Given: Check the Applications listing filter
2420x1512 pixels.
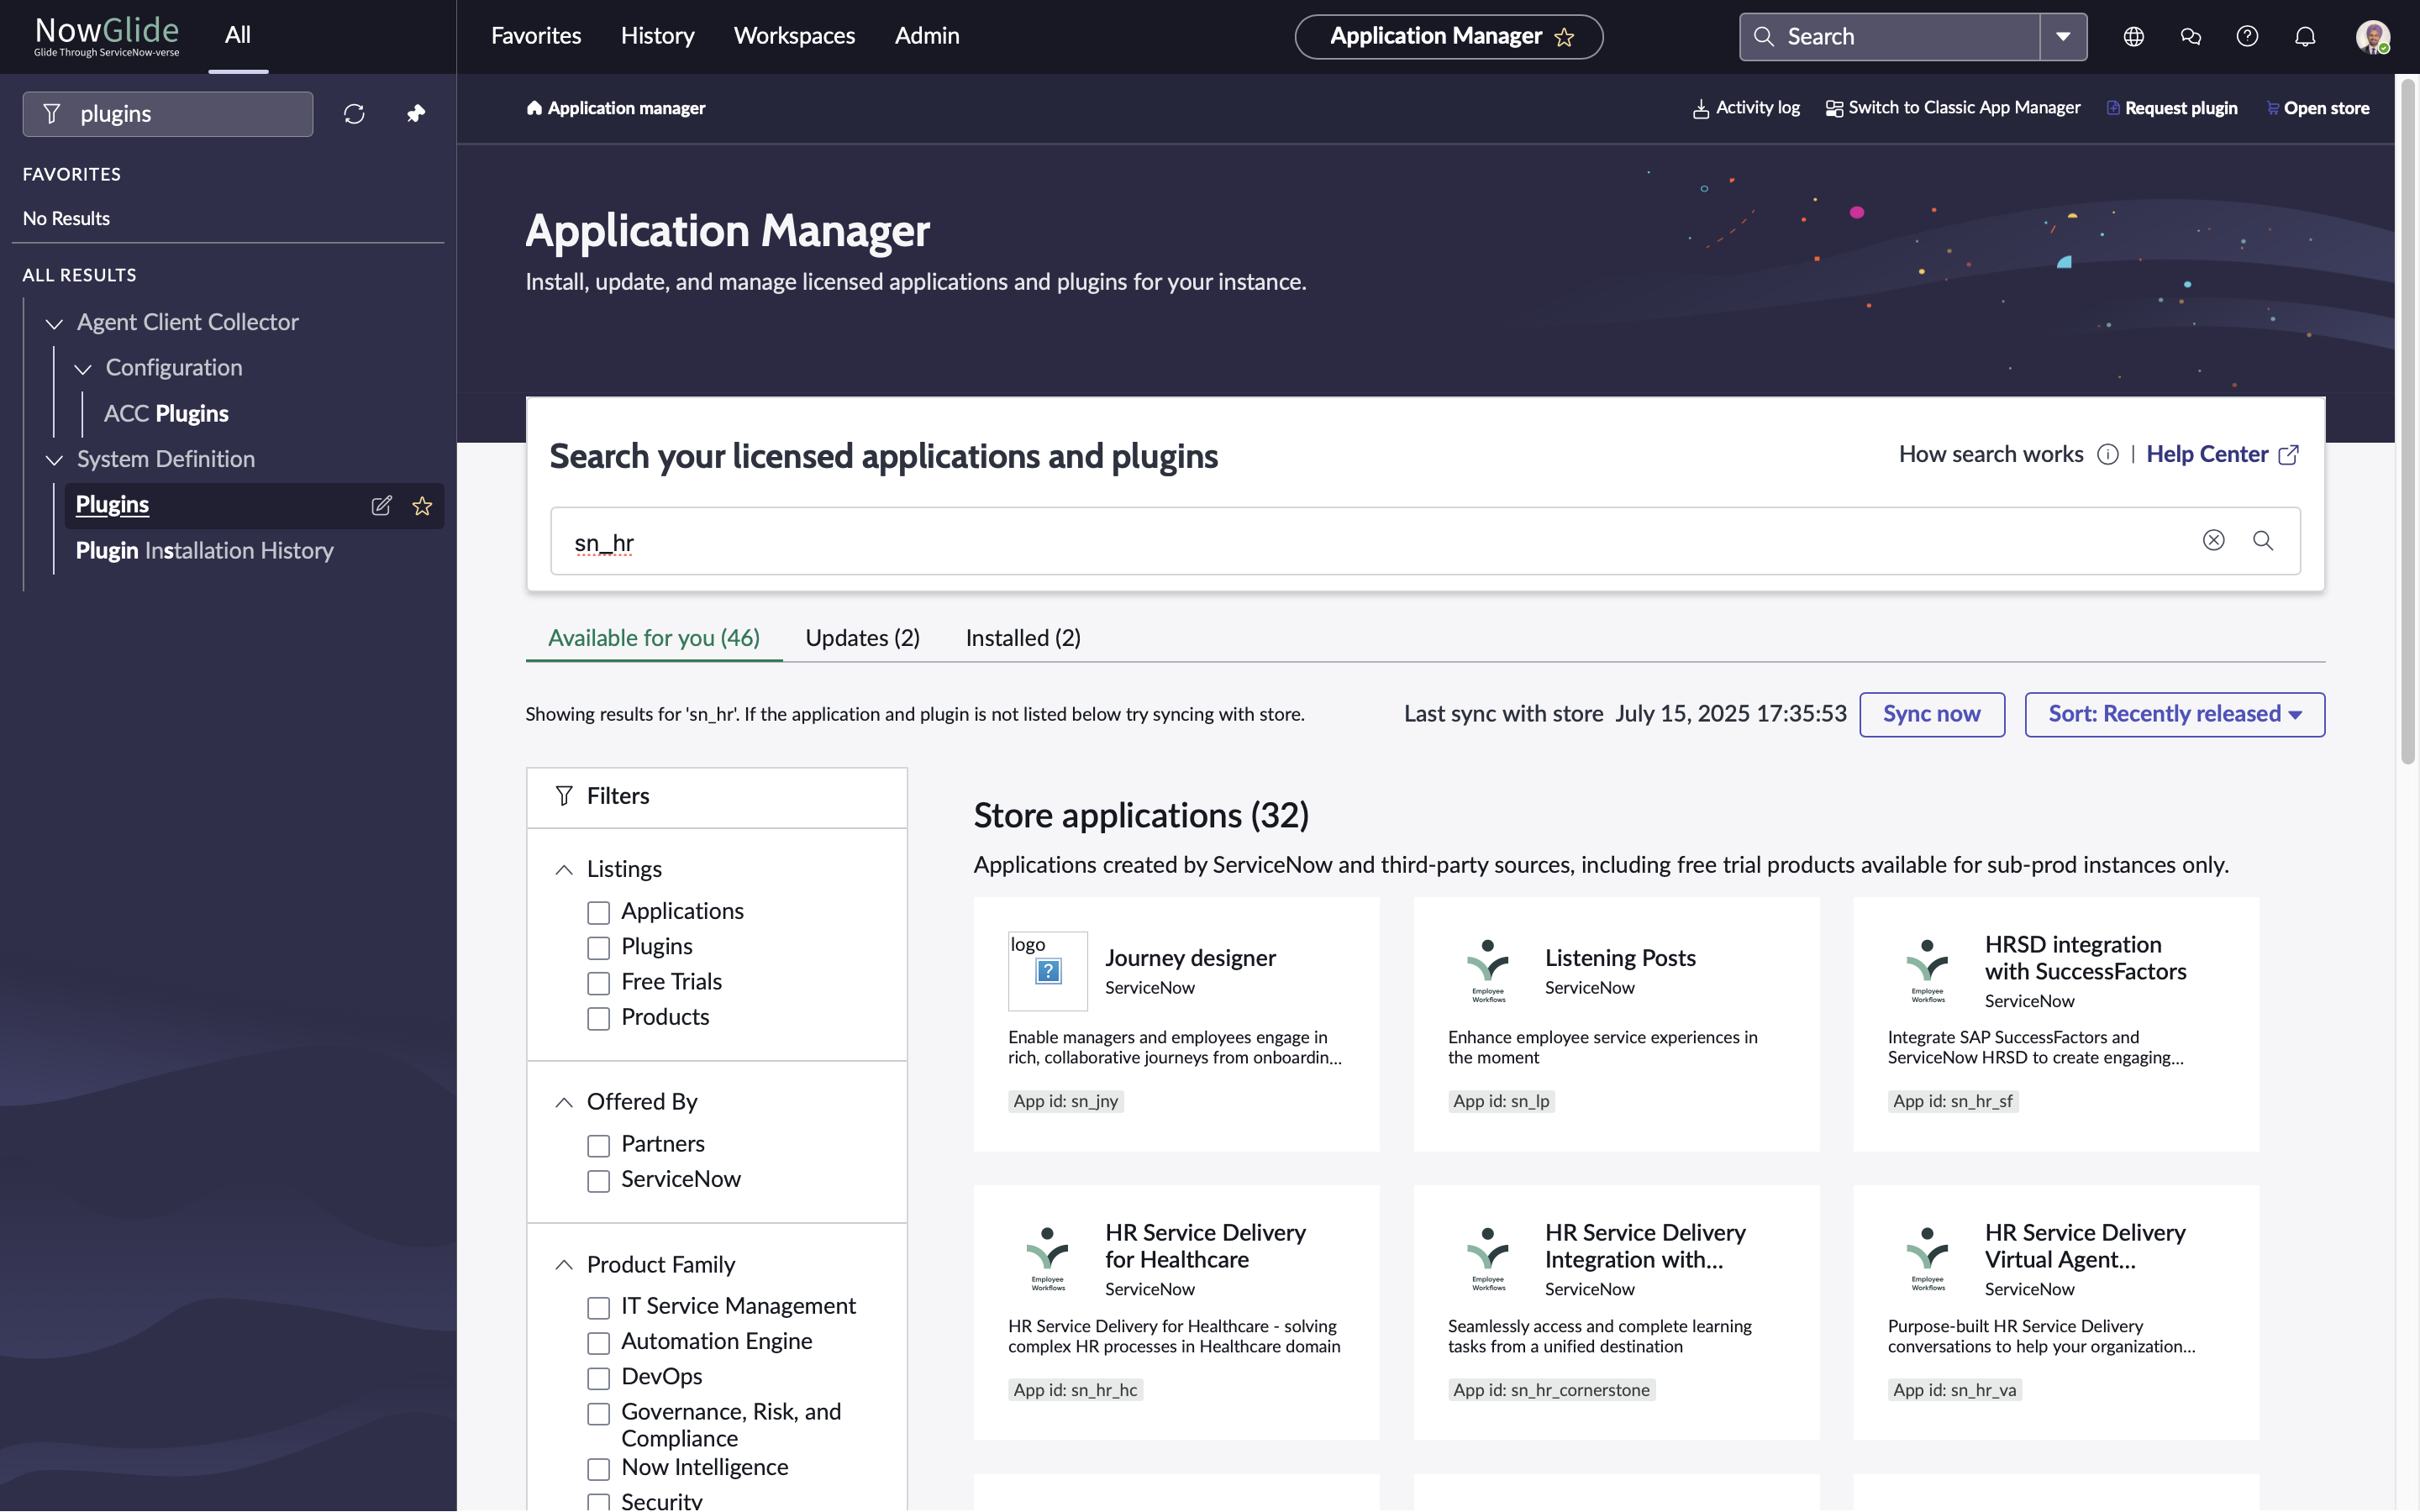Looking at the screenshot, I should pos(598,912).
